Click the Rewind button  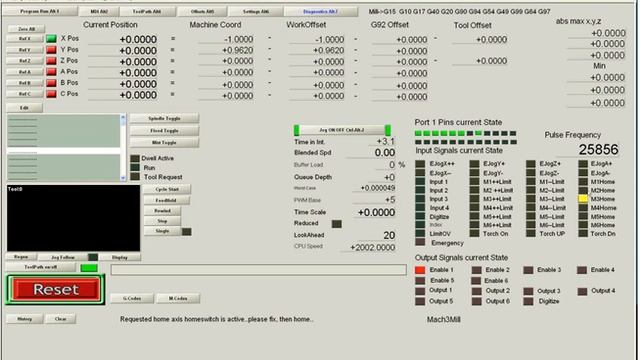pyautogui.click(x=162, y=211)
